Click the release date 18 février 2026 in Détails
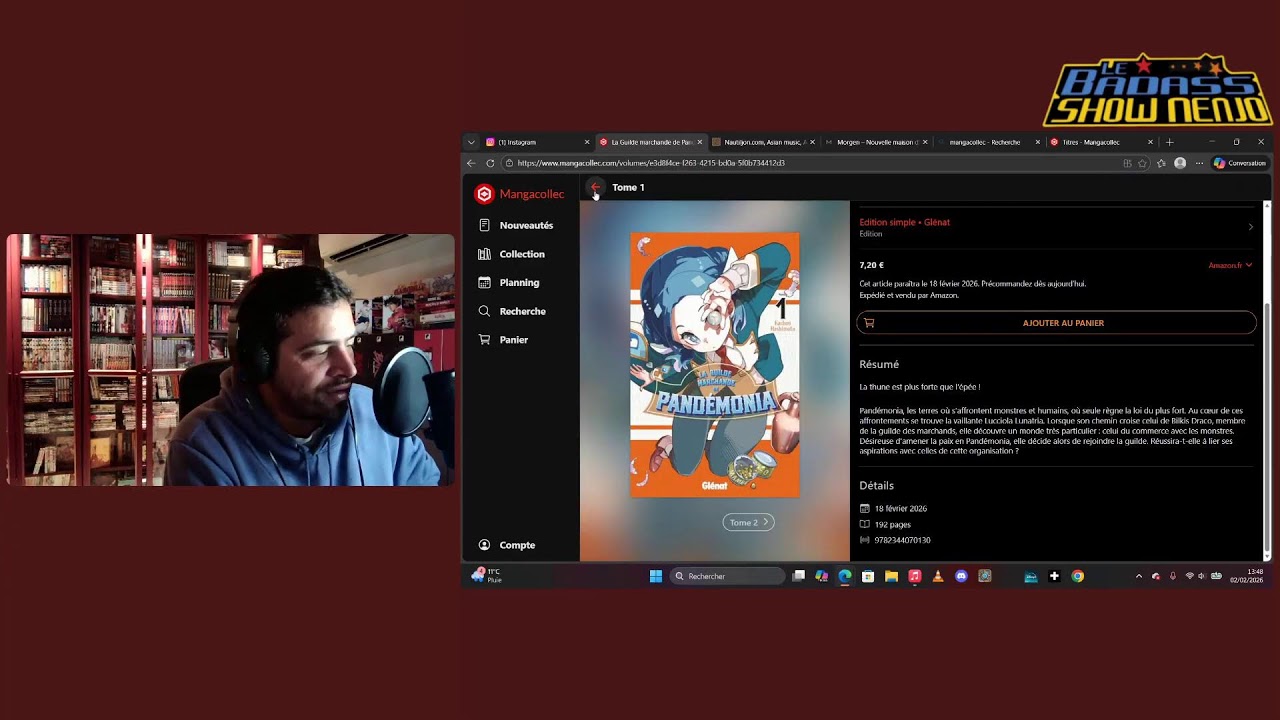The image size is (1280, 720). pos(901,508)
